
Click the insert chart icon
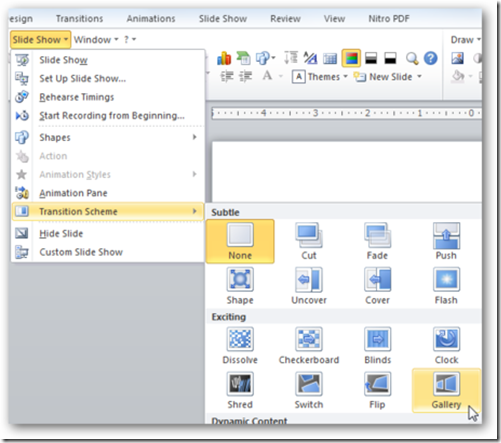pyautogui.click(x=224, y=58)
